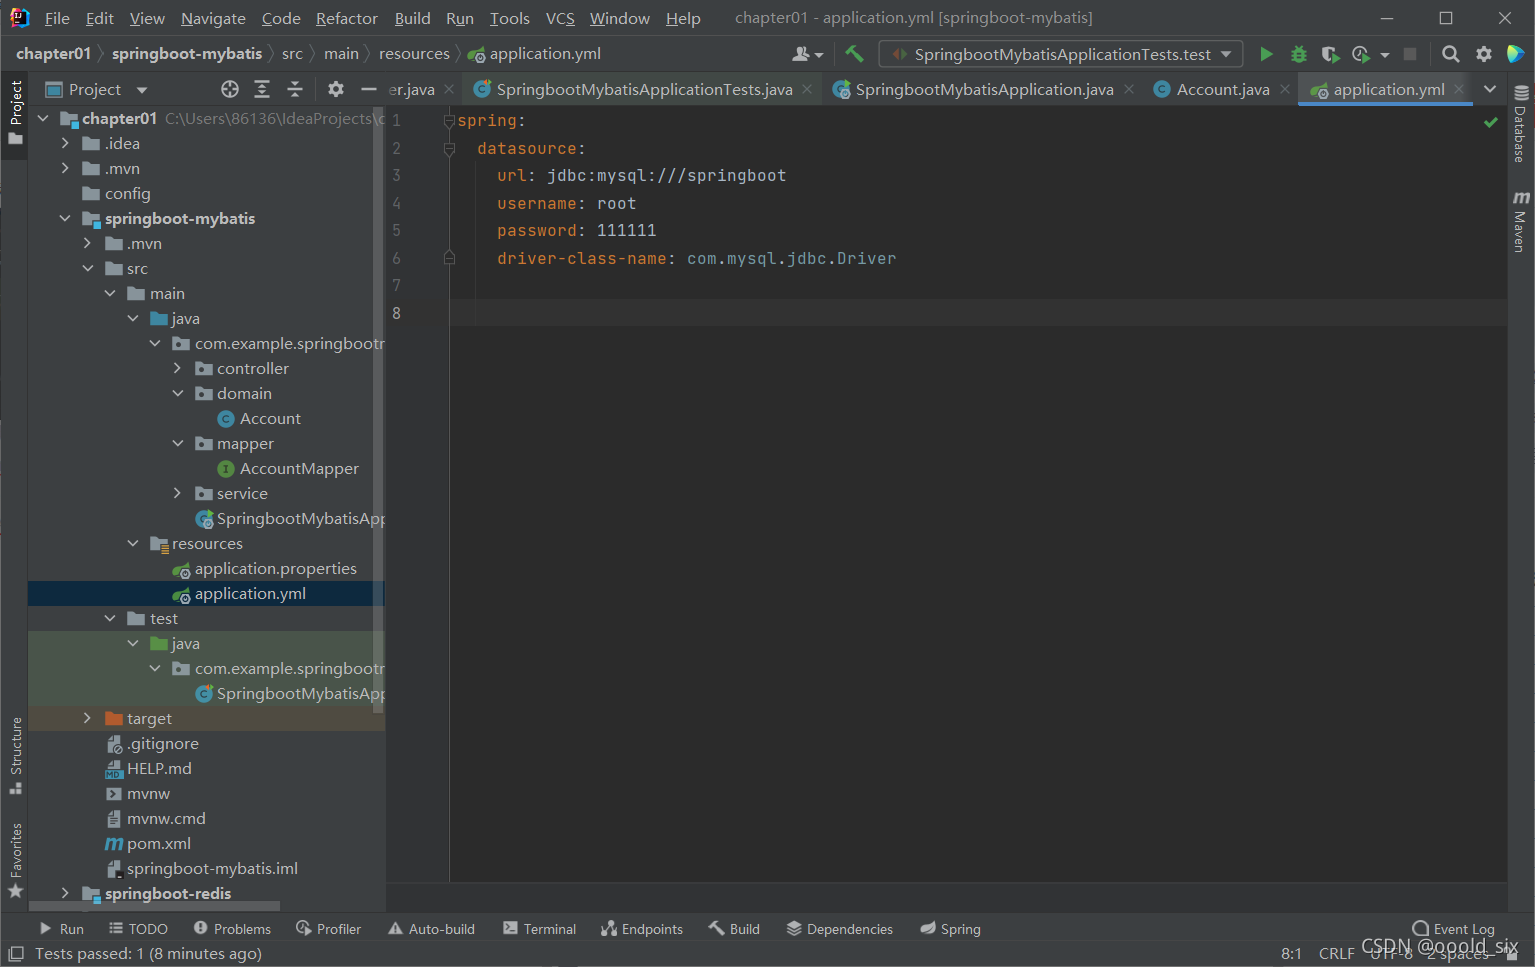Open profiler run options dropdown arrow
The width and height of the screenshot is (1535, 967).
click(1385, 55)
